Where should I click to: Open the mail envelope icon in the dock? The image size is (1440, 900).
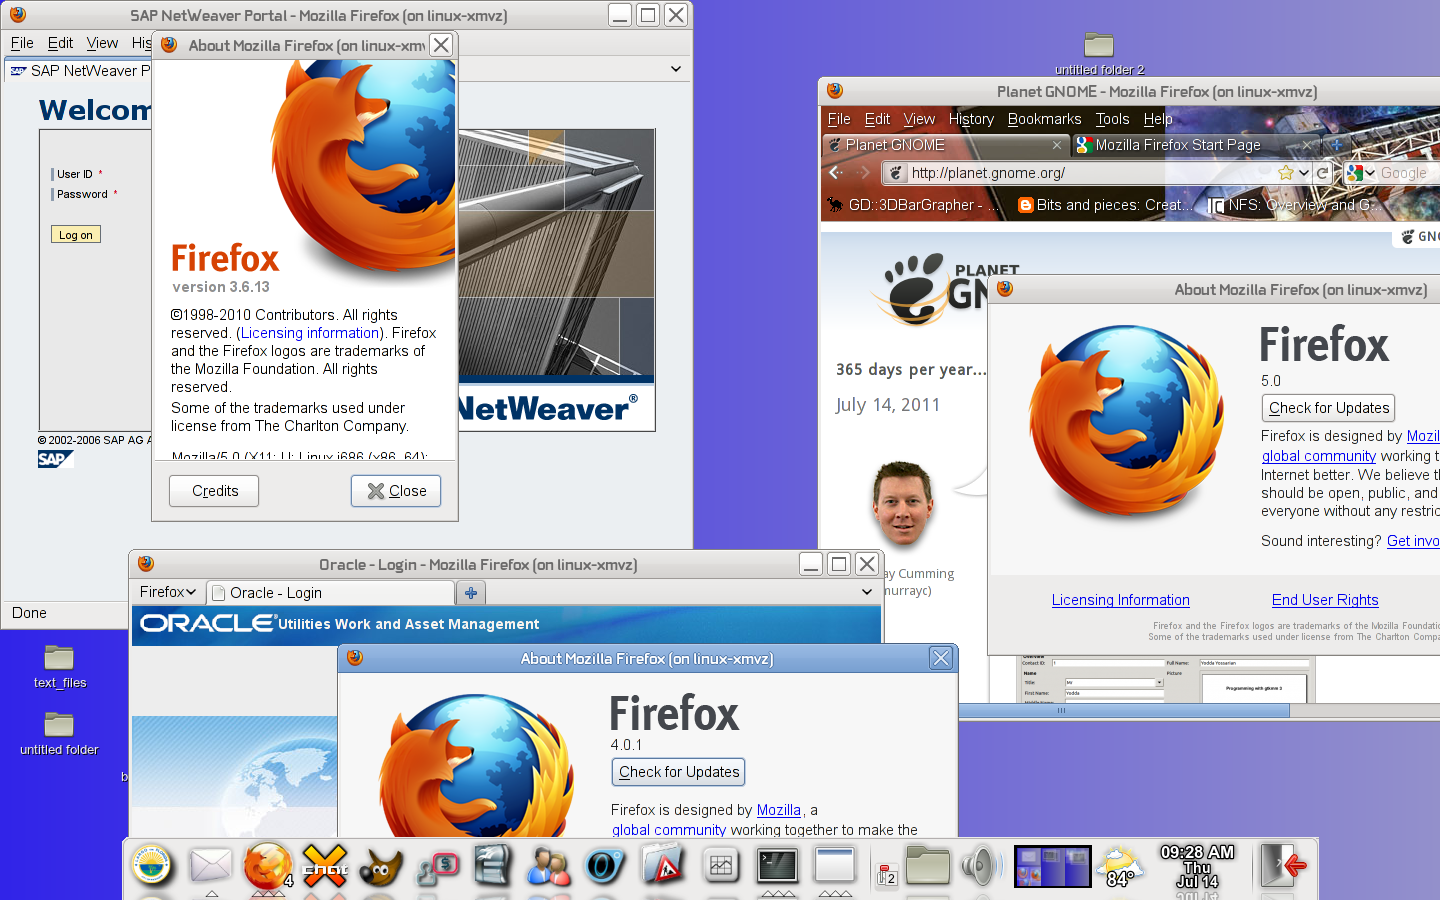pyautogui.click(x=211, y=865)
